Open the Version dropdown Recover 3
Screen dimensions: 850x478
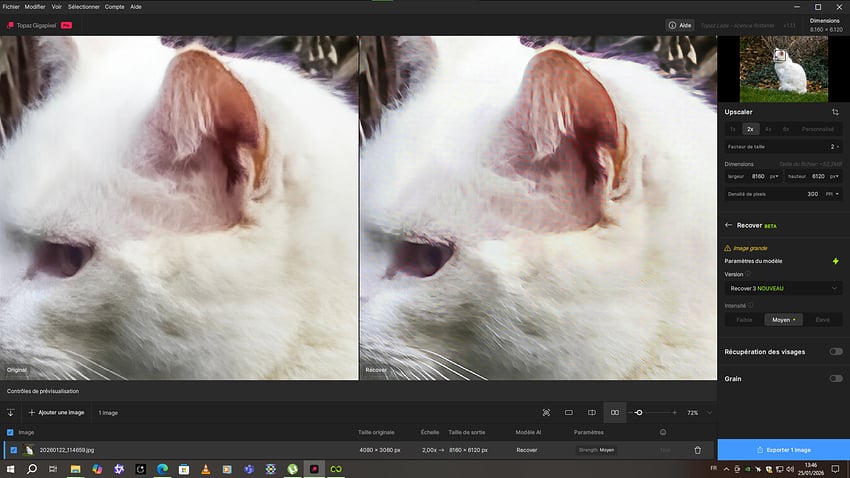tap(782, 288)
